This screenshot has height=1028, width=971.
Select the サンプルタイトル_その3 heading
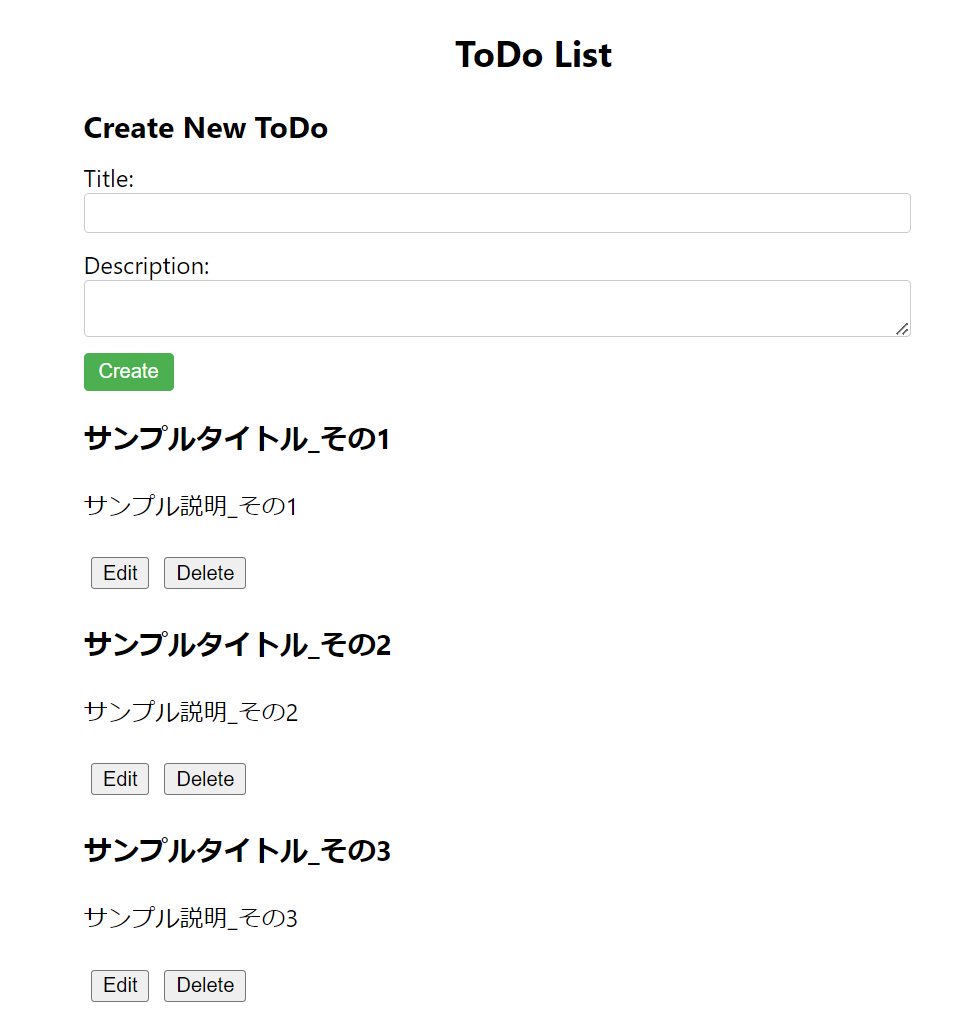pyautogui.click(x=237, y=850)
